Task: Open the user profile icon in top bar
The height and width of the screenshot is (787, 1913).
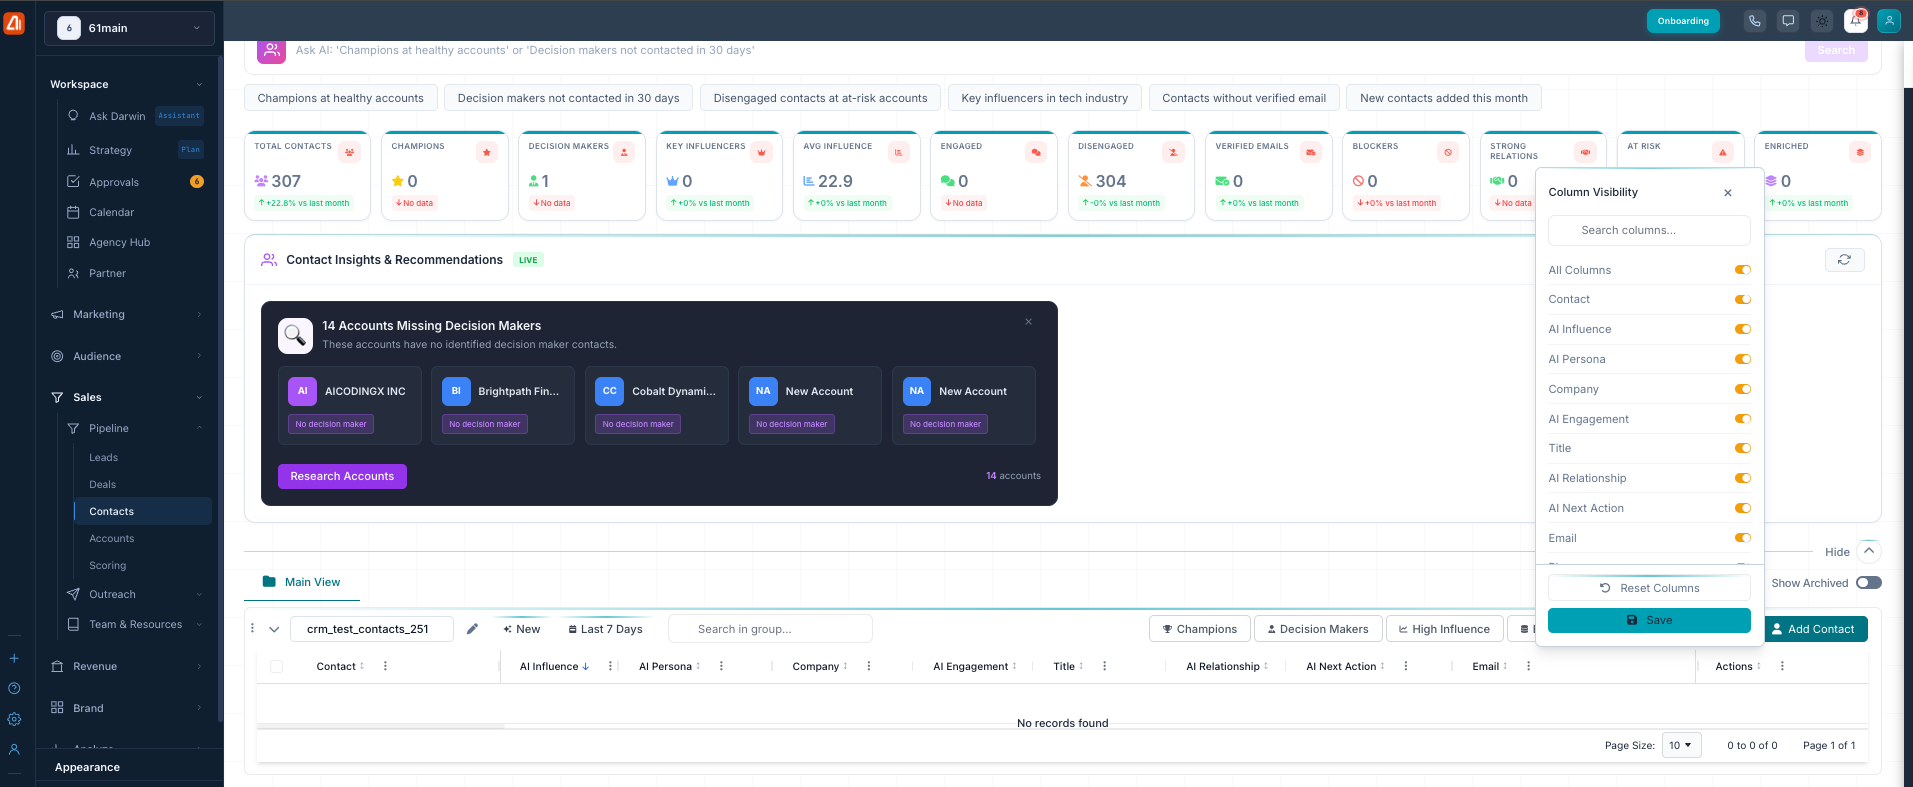Action: (x=1889, y=21)
